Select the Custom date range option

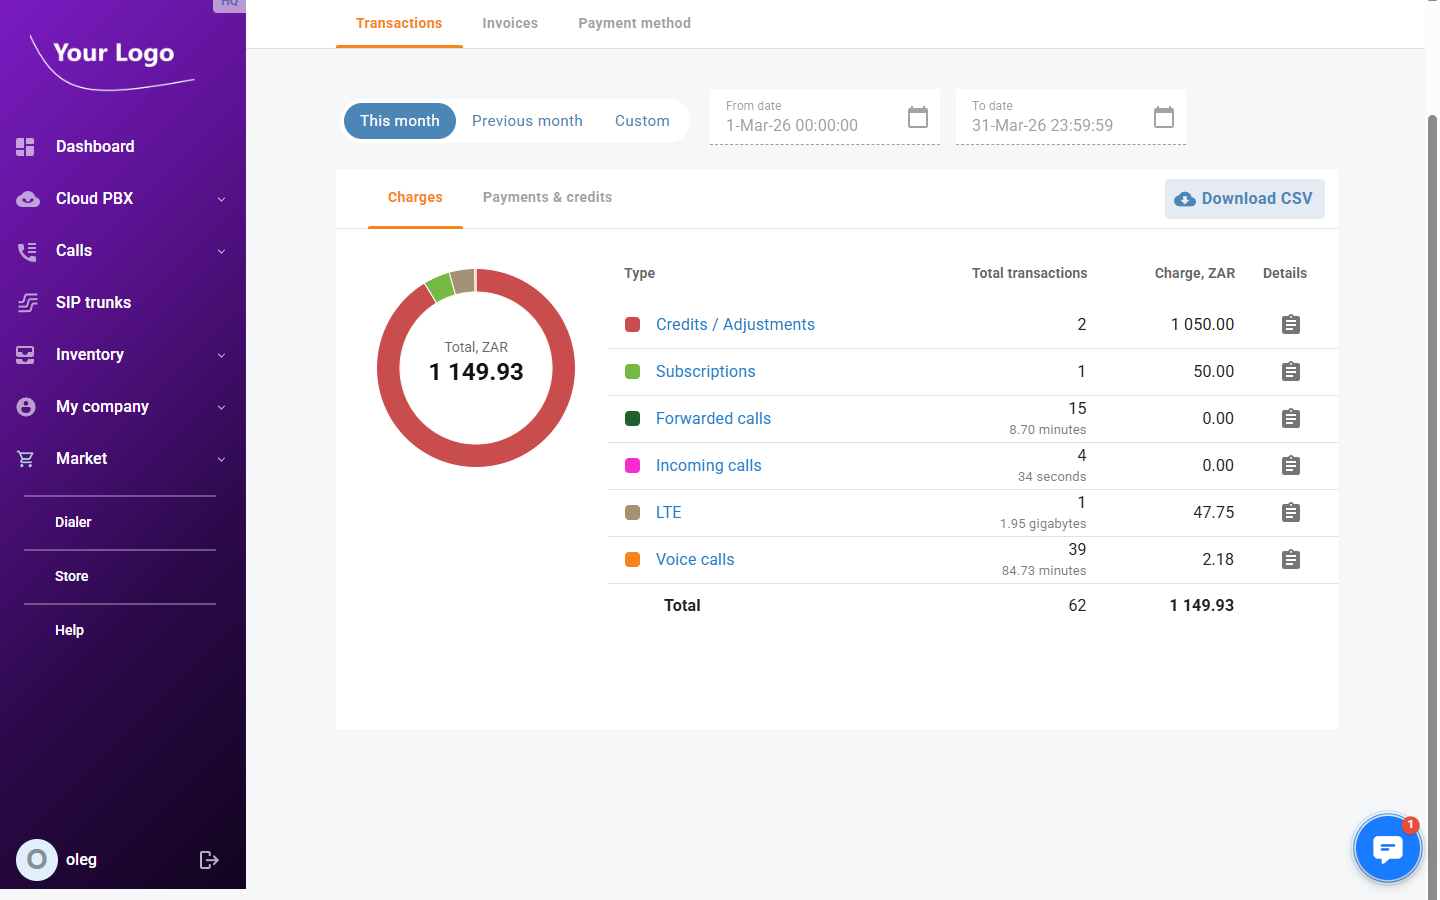[x=642, y=120]
